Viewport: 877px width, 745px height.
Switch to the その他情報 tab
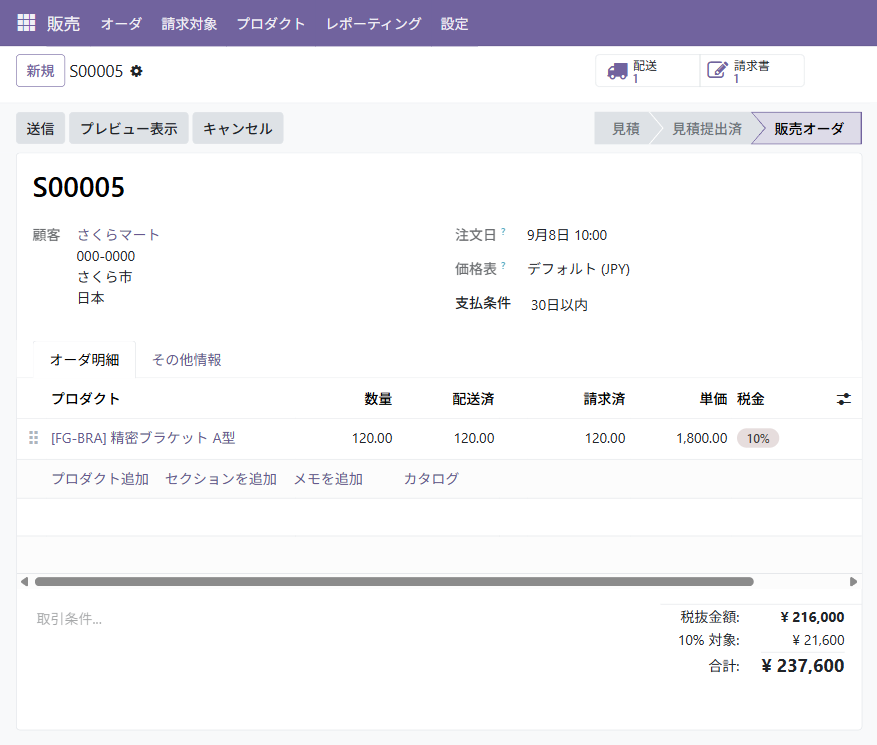coord(187,360)
